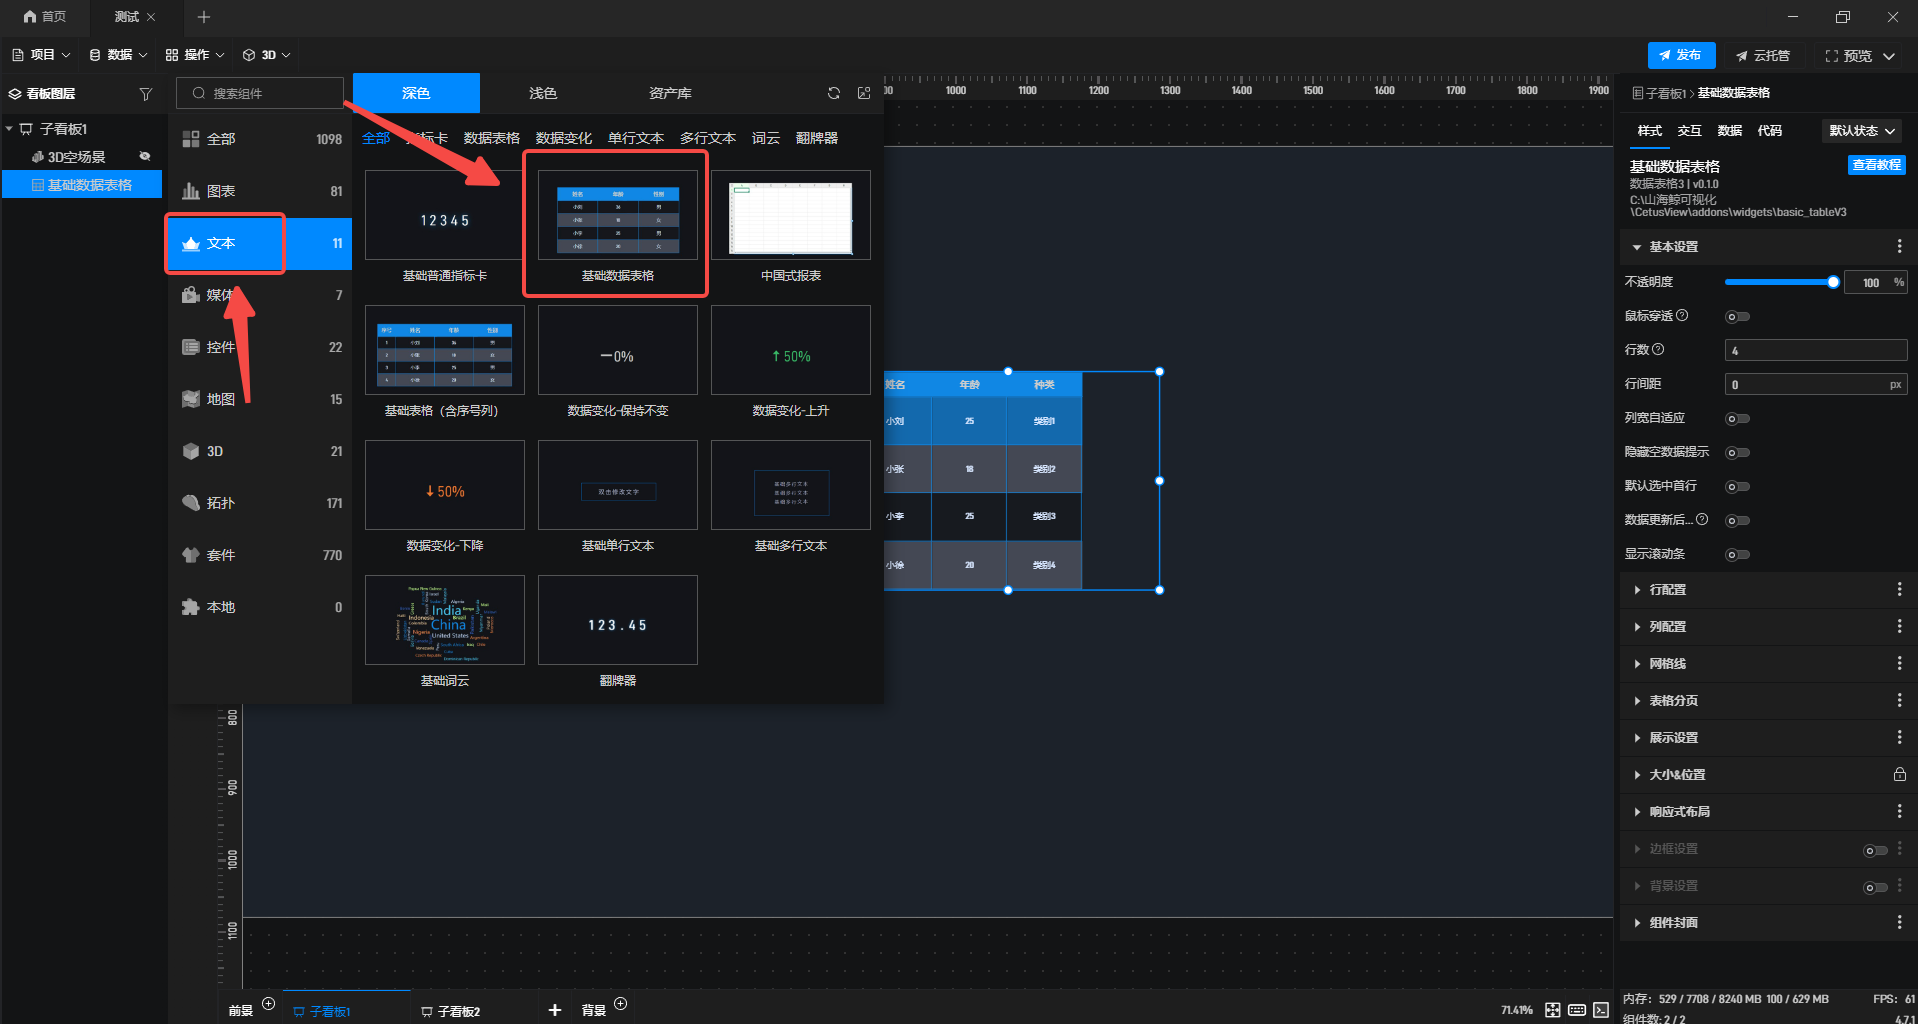This screenshot has height=1024, width=1918.
Task: Switch to the 浅色 theme tab
Action: coord(543,93)
